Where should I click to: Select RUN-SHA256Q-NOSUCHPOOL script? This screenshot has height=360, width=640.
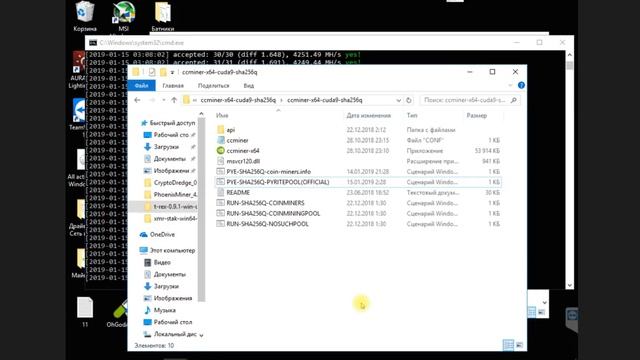[267, 224]
